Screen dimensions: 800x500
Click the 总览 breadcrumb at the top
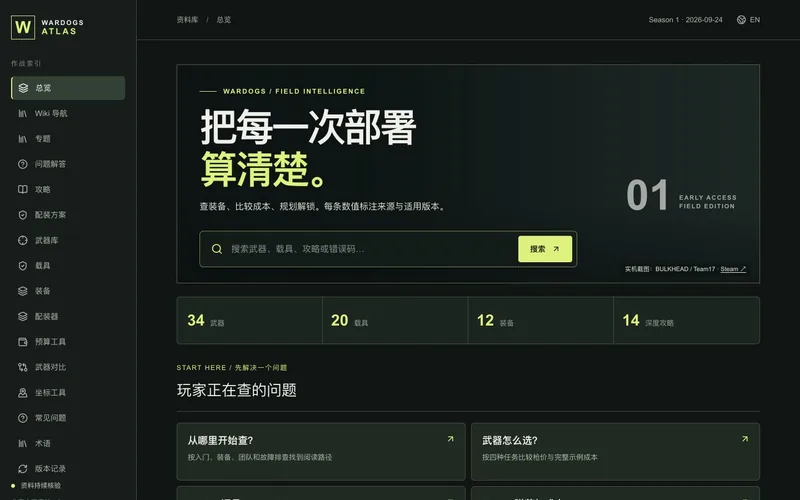(223, 20)
